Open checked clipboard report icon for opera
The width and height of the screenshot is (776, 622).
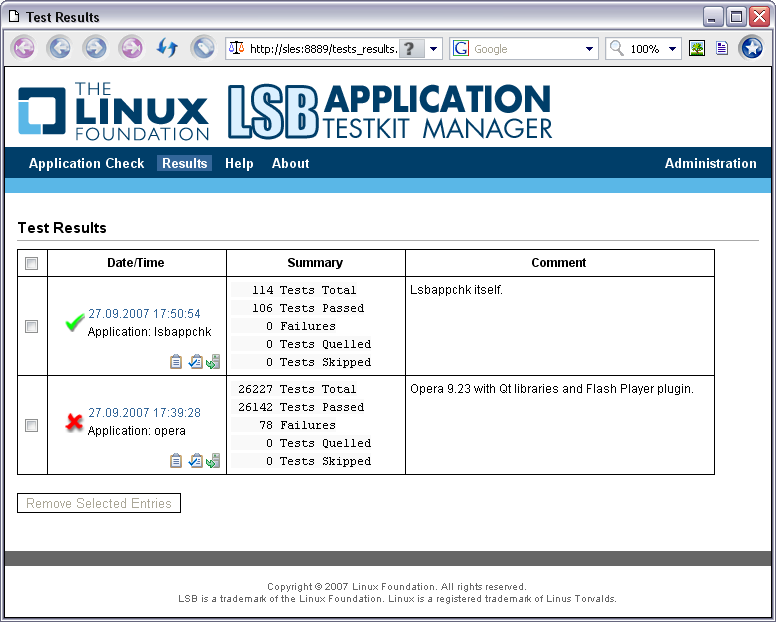coord(195,461)
